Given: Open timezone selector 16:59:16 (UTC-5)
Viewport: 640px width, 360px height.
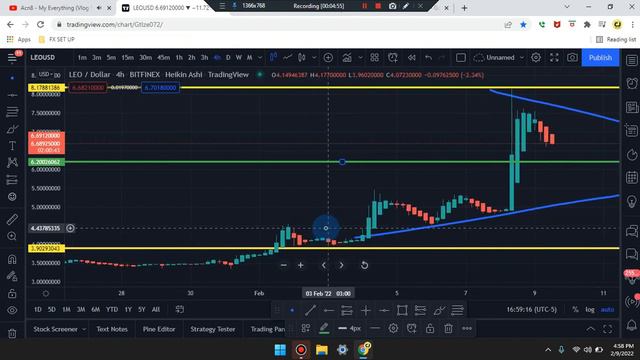Looking at the screenshot, I should click(x=531, y=309).
